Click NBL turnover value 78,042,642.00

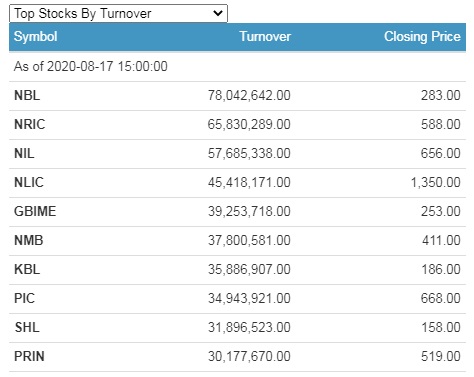click(x=249, y=96)
